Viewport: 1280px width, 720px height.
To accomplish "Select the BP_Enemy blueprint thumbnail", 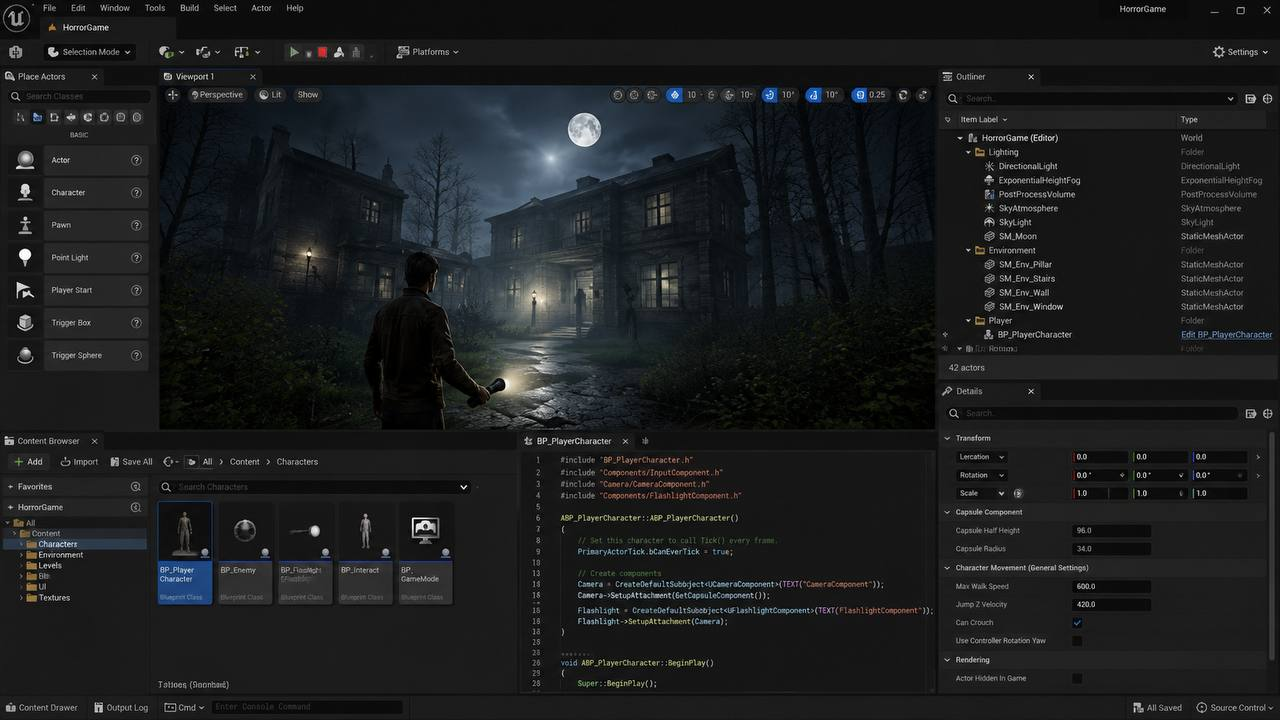I will point(245,552).
